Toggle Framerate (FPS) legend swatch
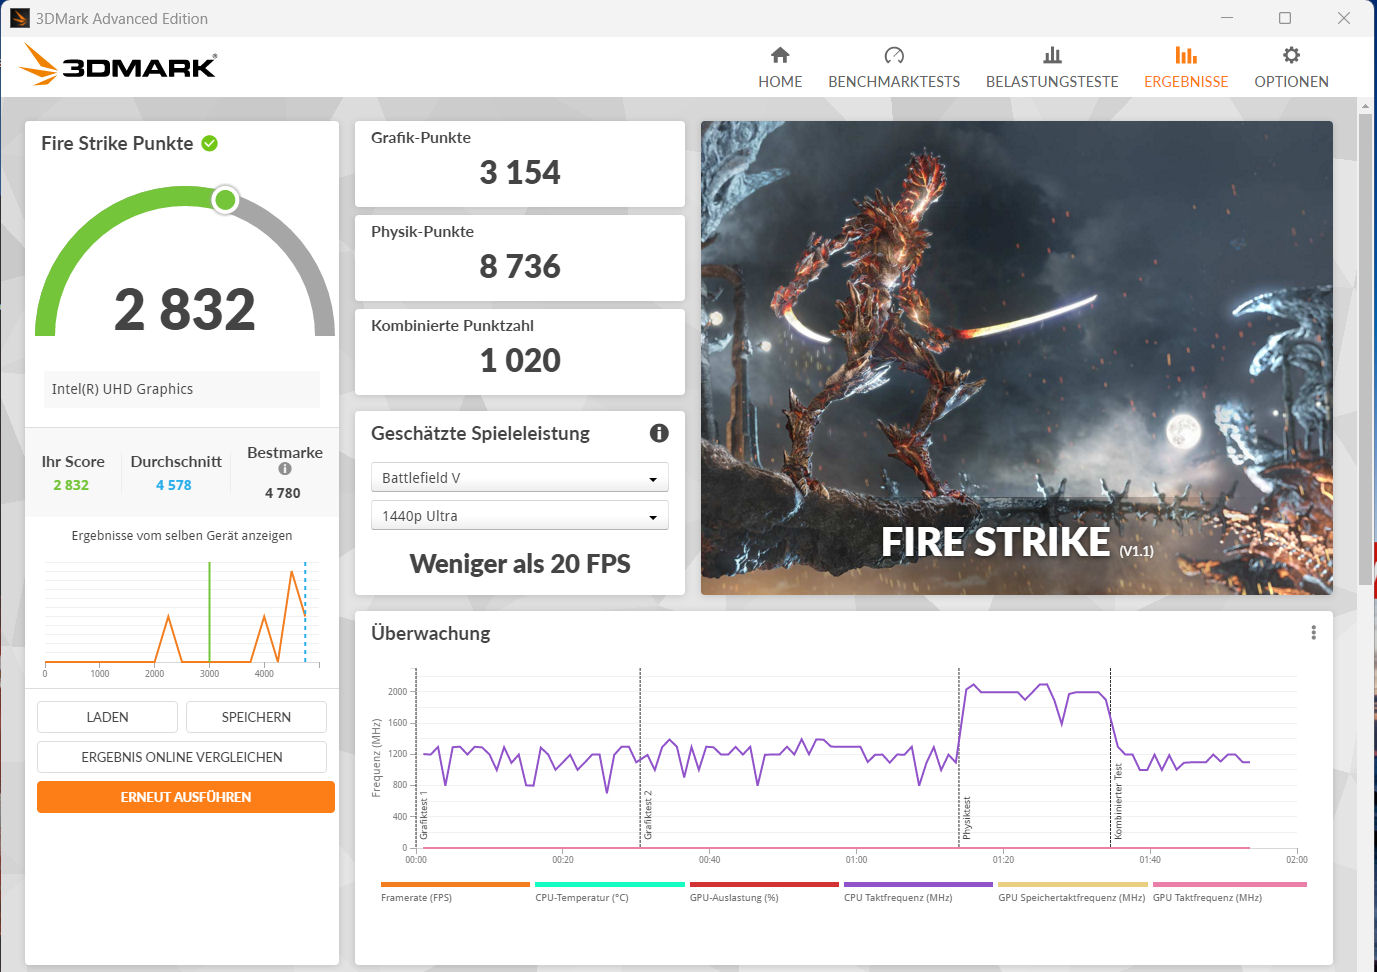Screen dimensions: 1377x972 pyautogui.click(x=455, y=885)
